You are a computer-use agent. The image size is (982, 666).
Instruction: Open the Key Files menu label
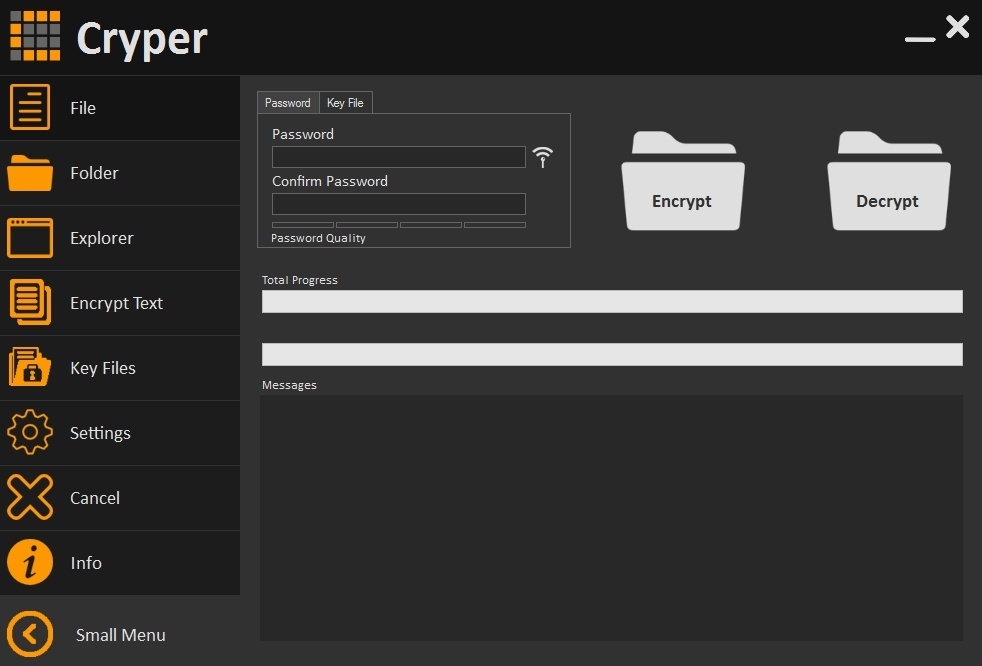(x=103, y=368)
